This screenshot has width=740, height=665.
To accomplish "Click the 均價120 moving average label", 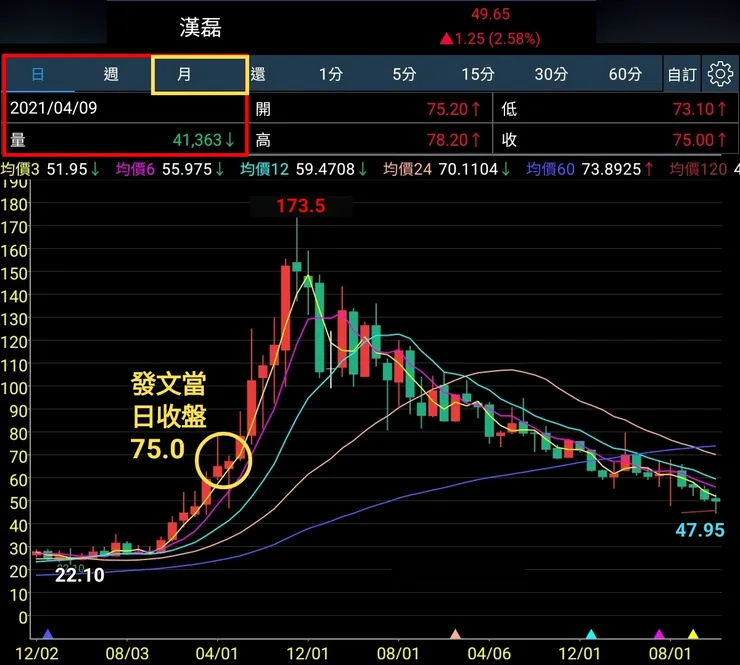I will point(698,169).
